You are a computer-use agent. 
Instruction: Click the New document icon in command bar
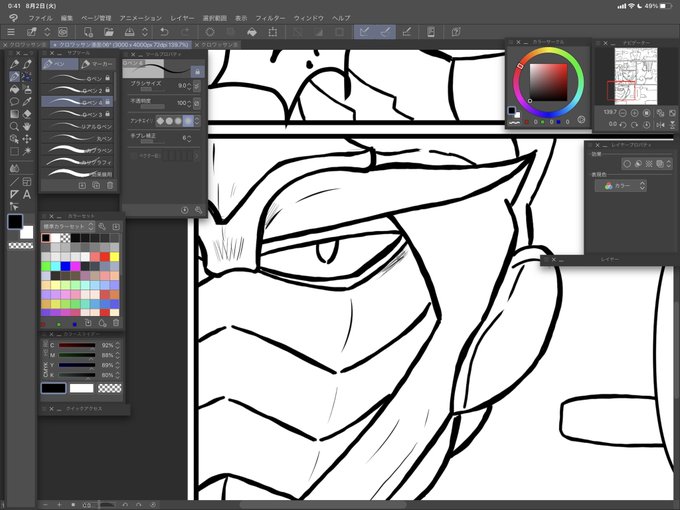point(88,32)
